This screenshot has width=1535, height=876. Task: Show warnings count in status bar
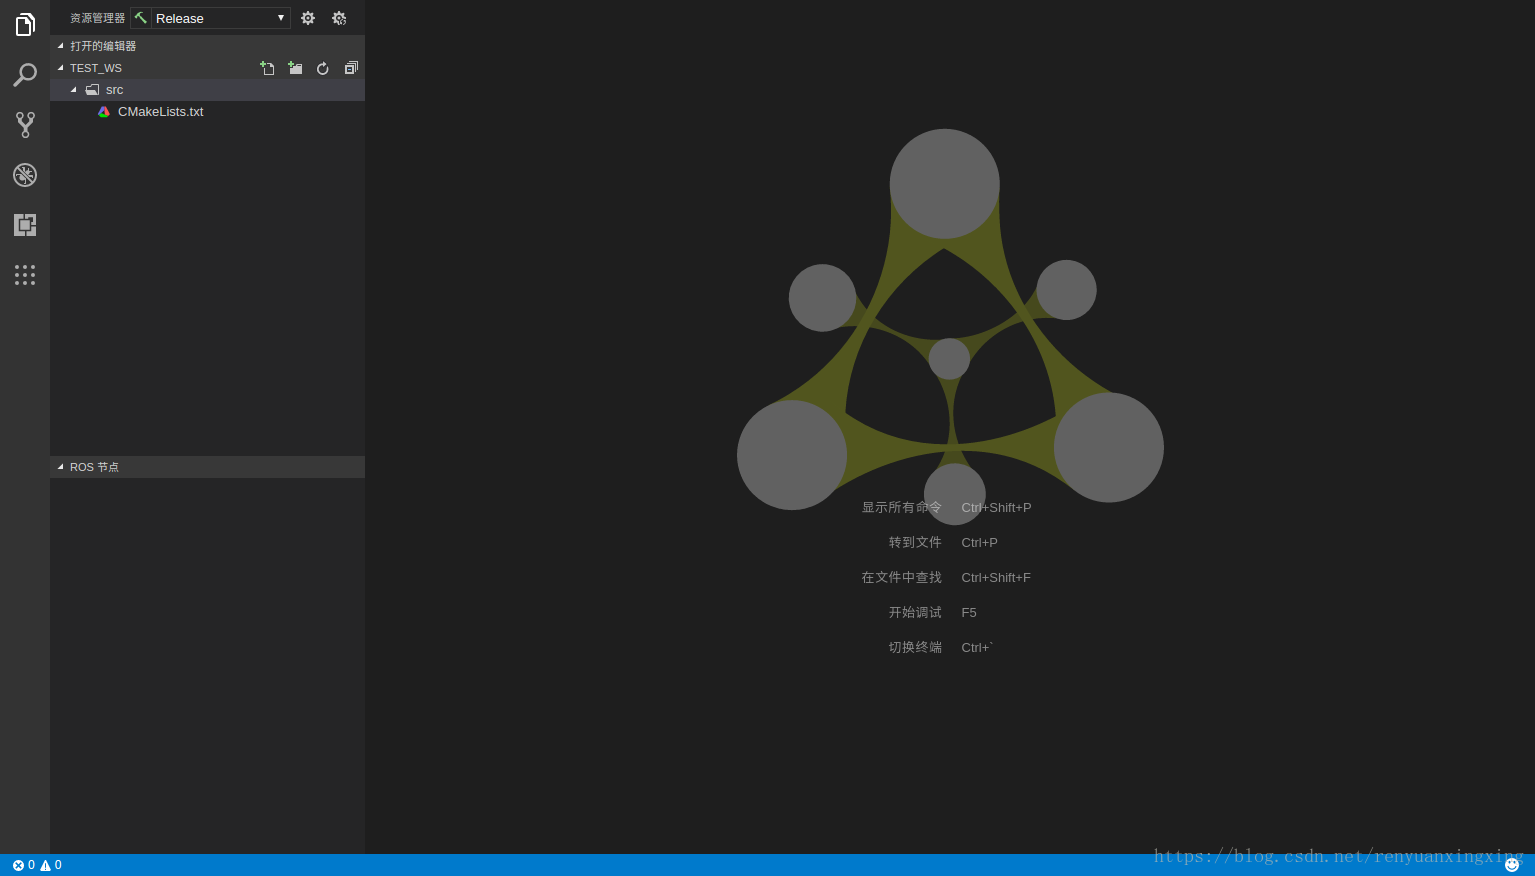(51, 865)
